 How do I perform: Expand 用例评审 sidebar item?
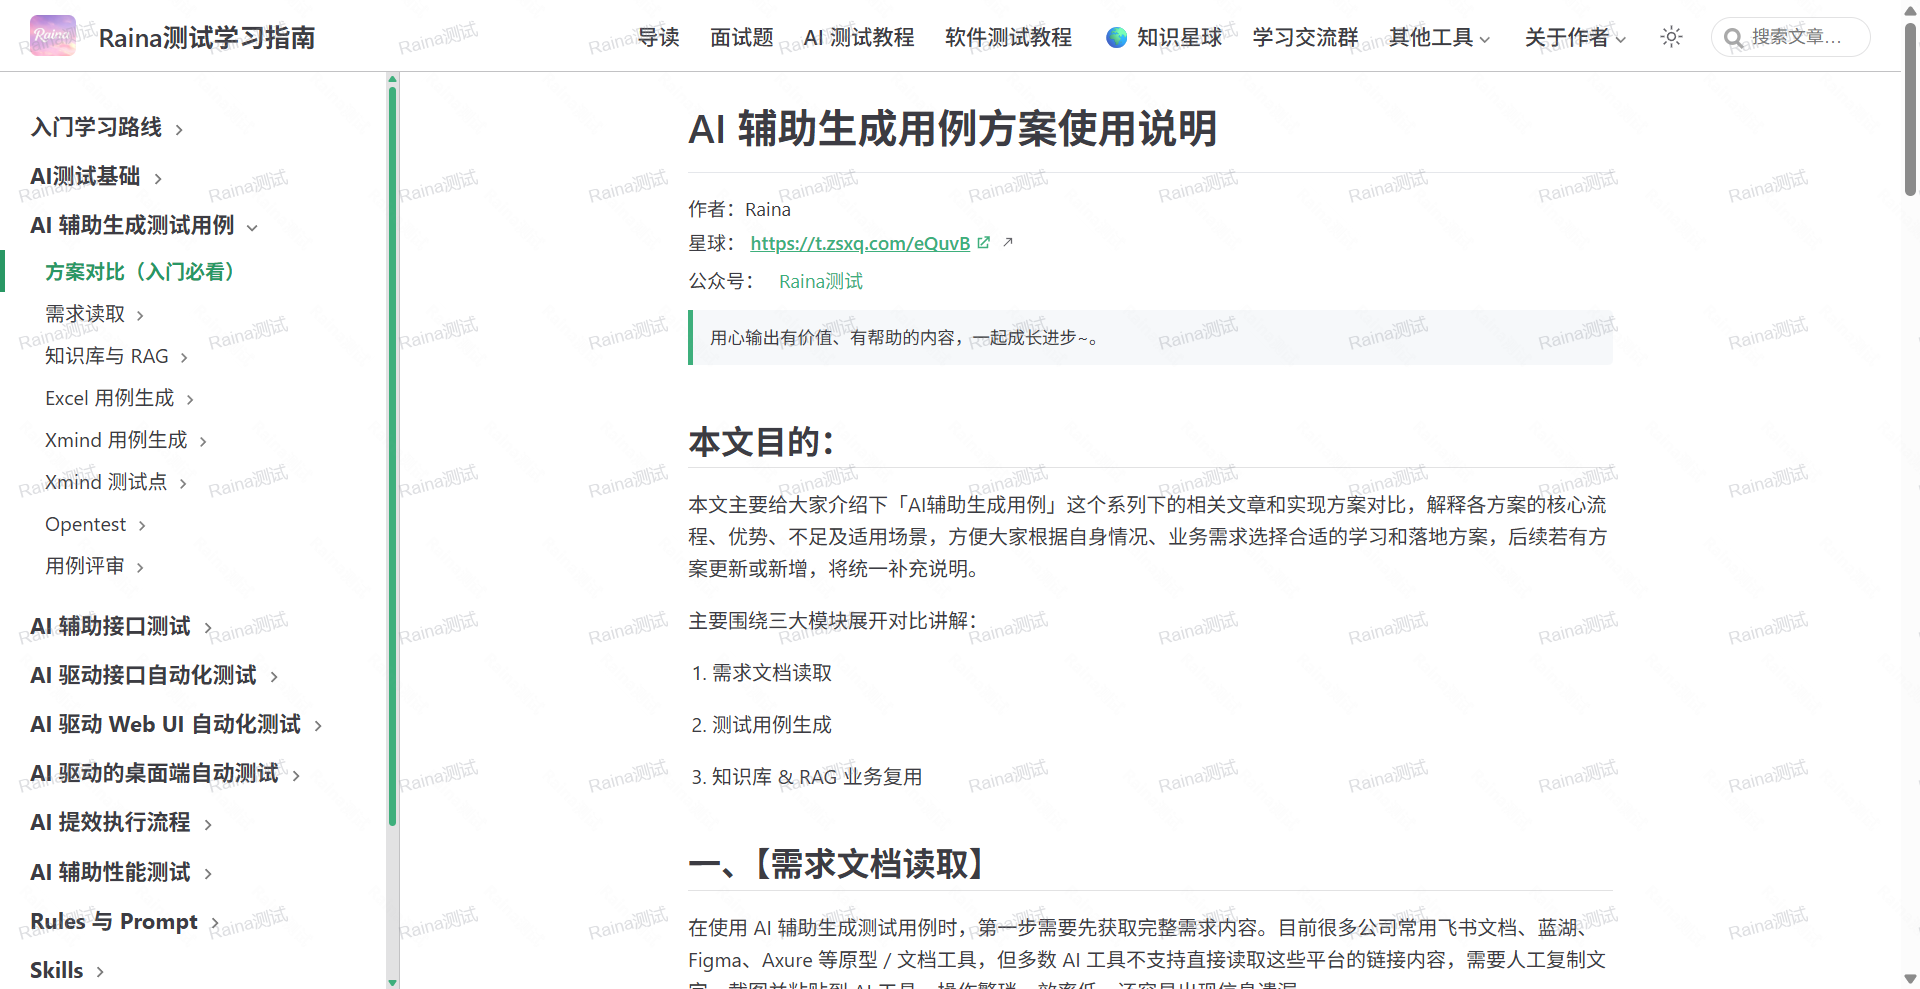coord(95,566)
